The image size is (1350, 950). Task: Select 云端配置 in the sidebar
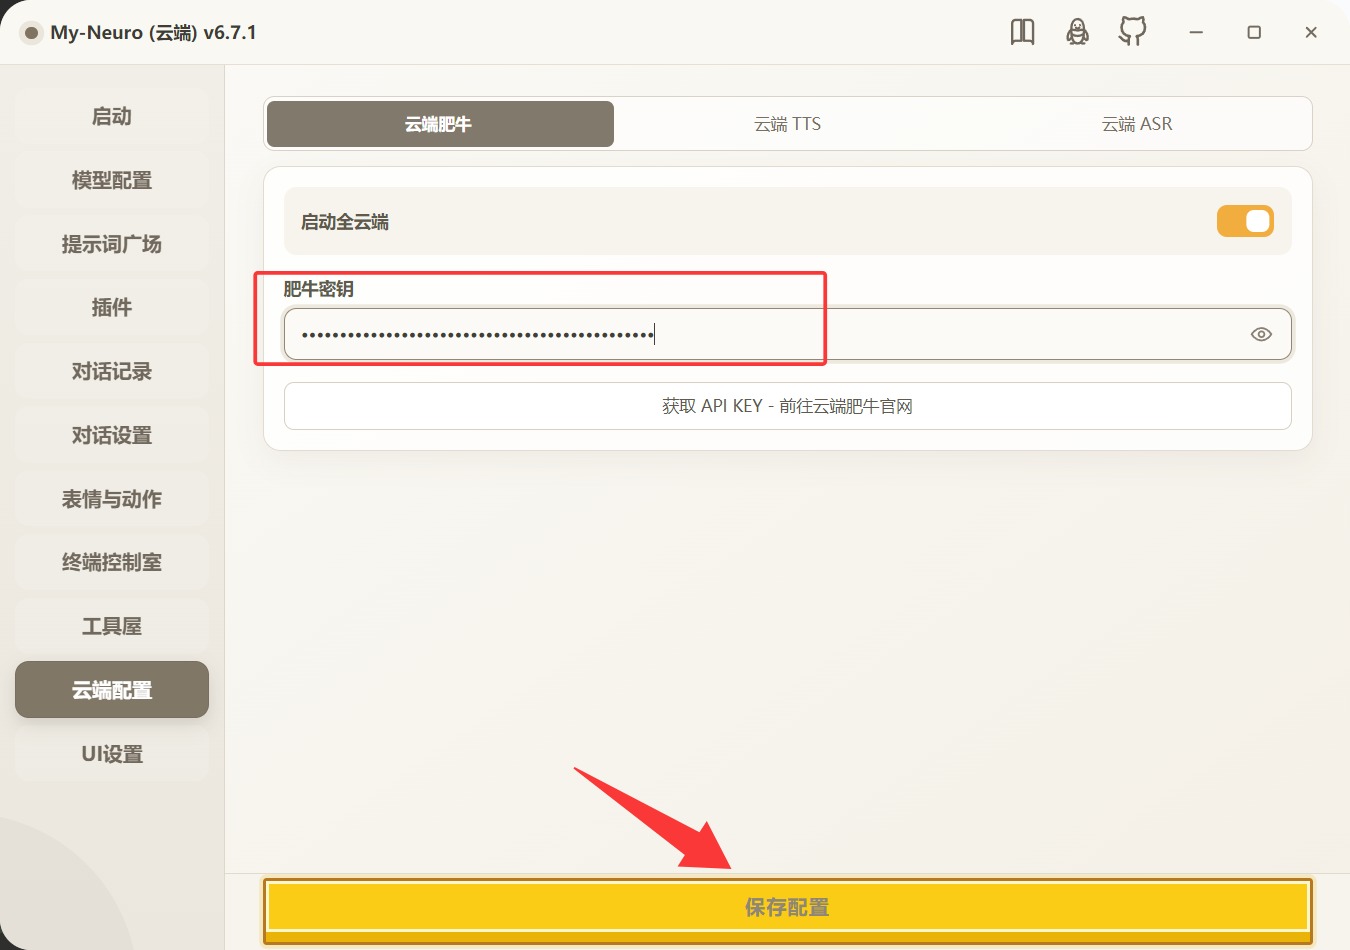coord(112,690)
